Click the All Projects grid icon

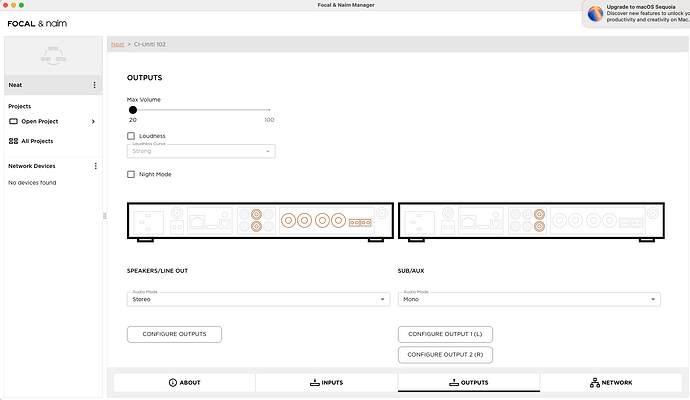coord(13,141)
